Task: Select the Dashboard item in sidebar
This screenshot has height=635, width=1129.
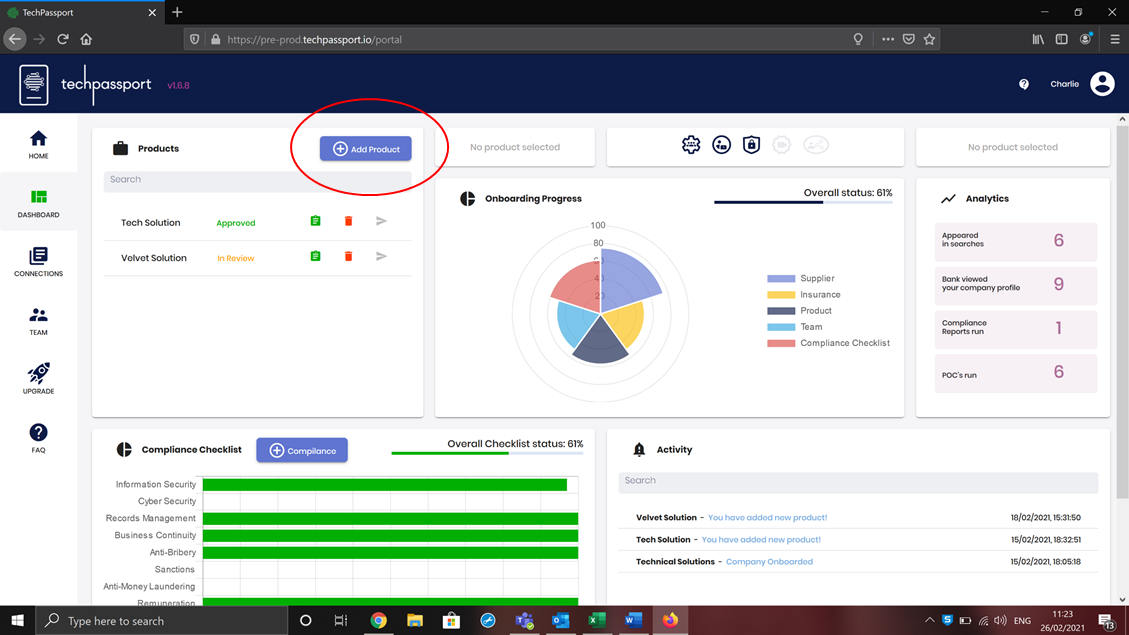Action: tap(38, 203)
